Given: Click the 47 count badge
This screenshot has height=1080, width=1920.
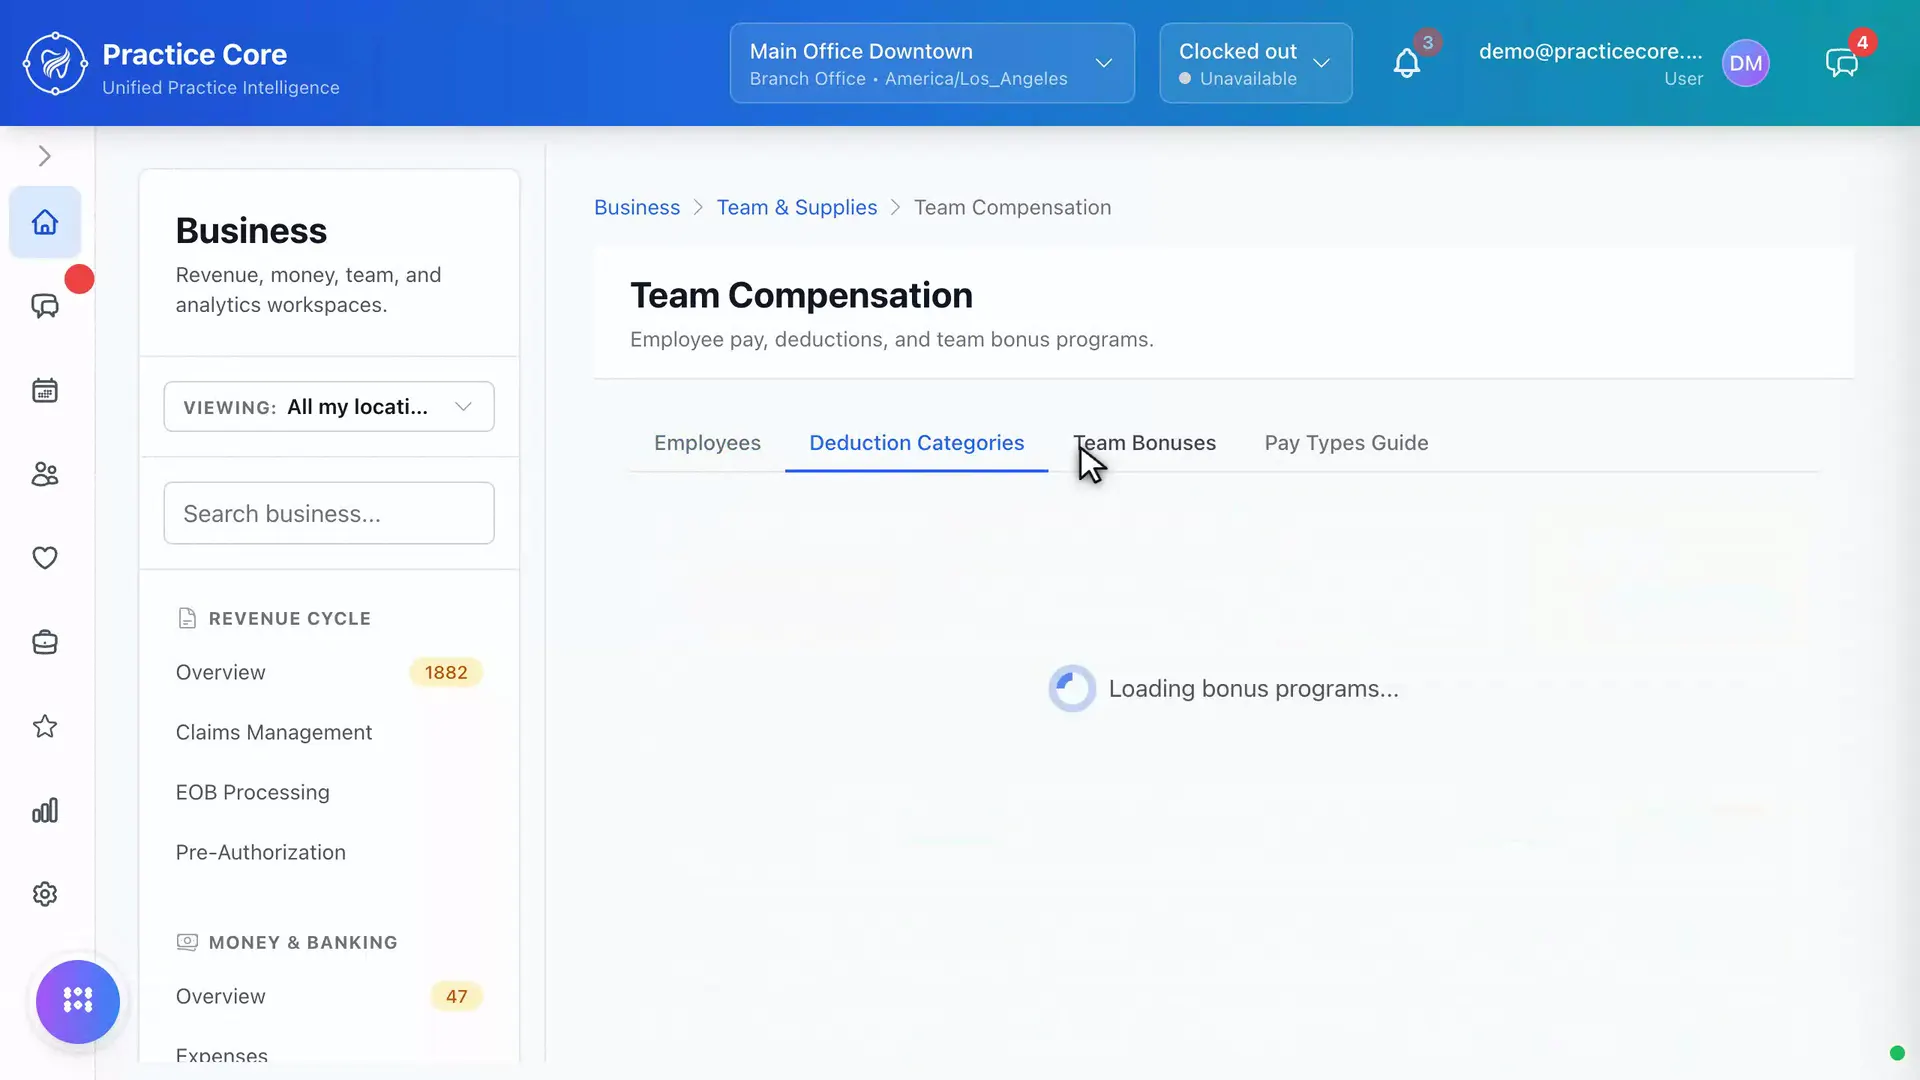Looking at the screenshot, I should pos(456,996).
